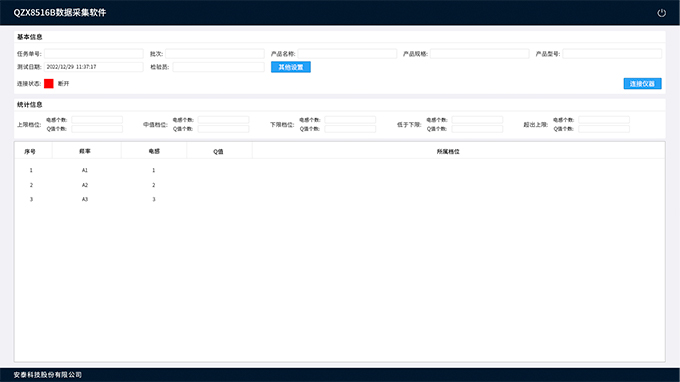
Task: Click the 中值档位 电感个数 field
Action: [223, 120]
